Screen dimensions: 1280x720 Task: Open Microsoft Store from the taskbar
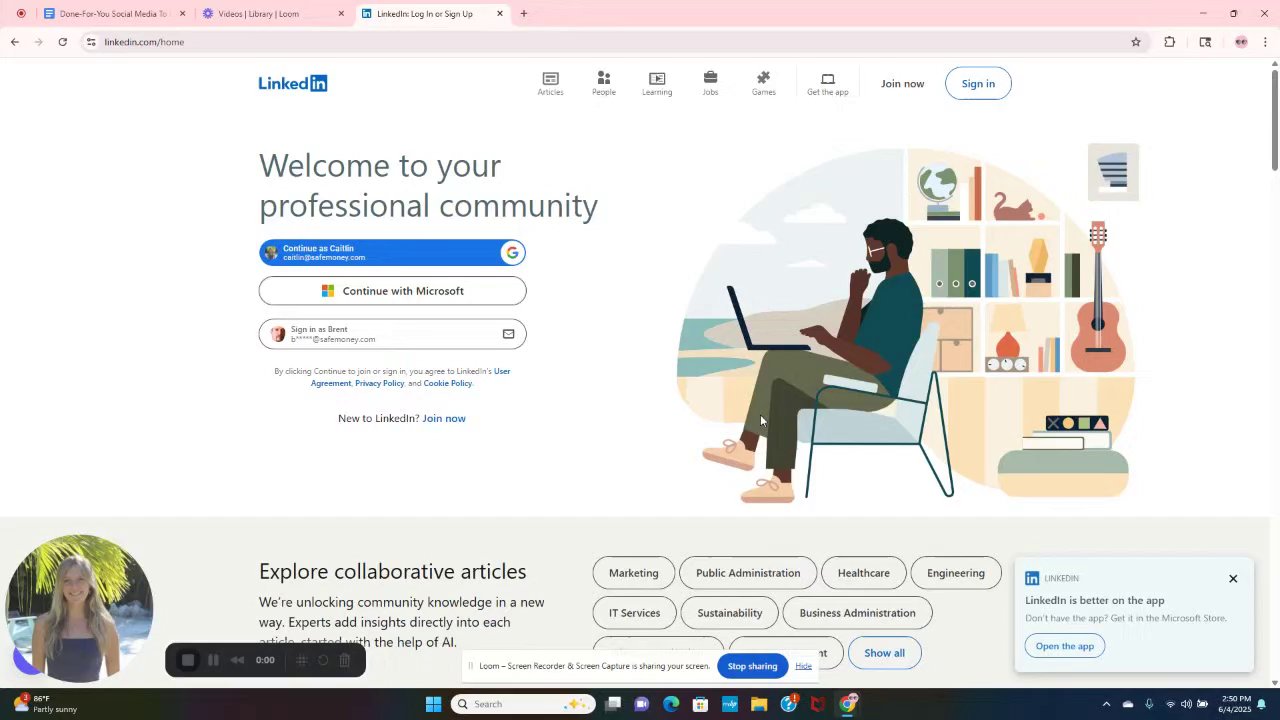[700, 704]
